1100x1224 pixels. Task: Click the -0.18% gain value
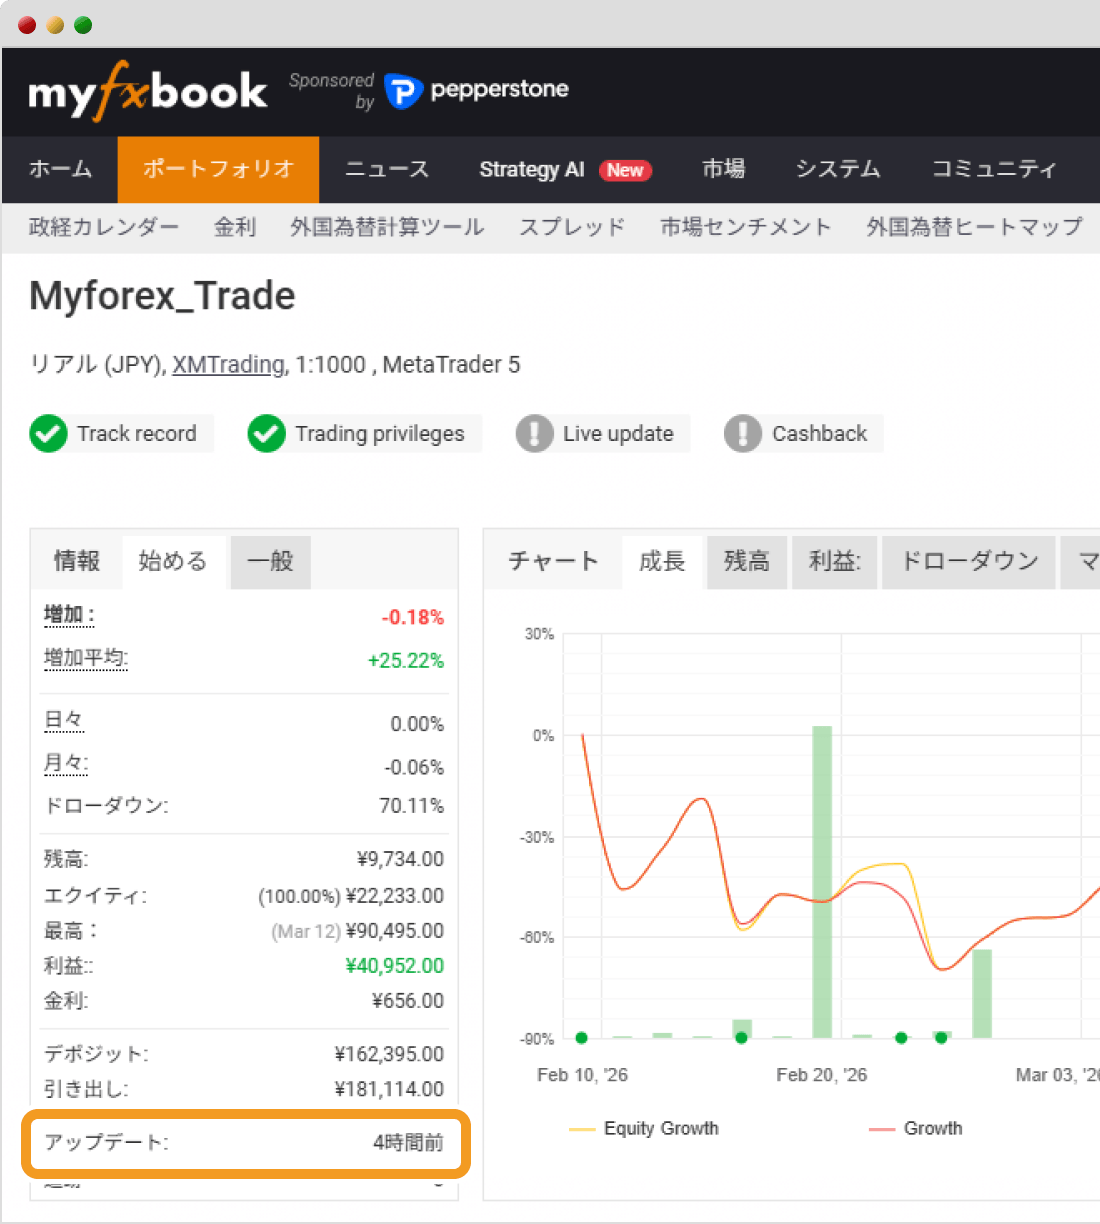click(413, 617)
